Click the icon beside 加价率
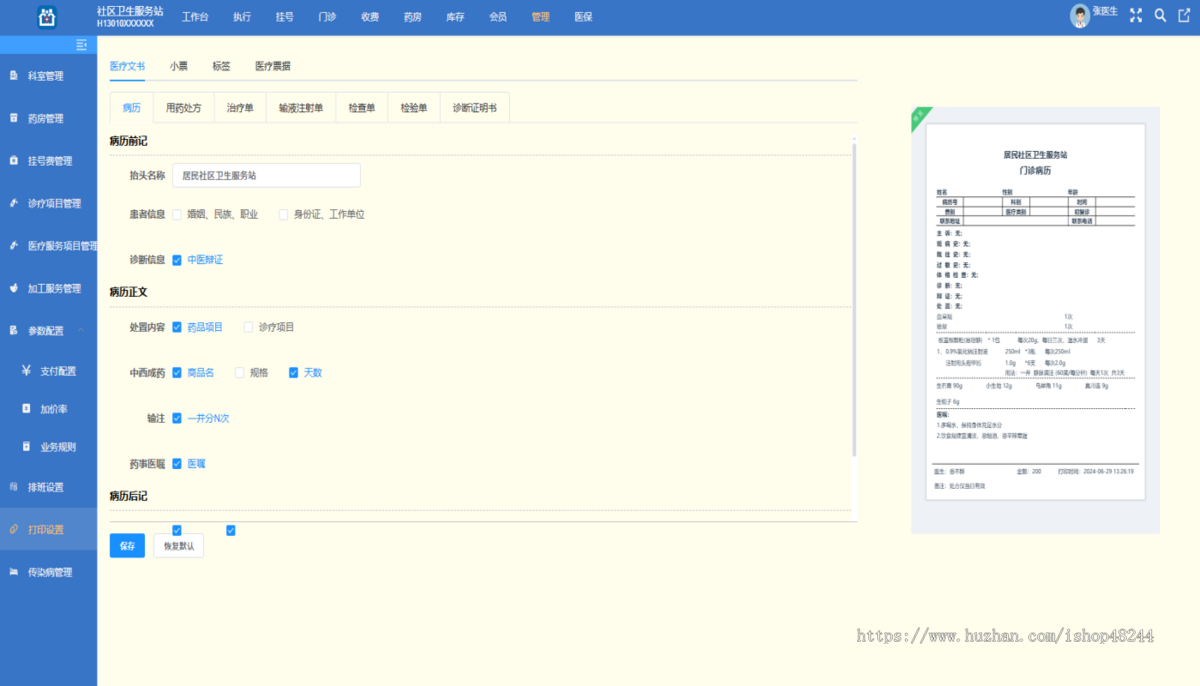Viewport: 1200px width, 686px height. tap(26, 409)
